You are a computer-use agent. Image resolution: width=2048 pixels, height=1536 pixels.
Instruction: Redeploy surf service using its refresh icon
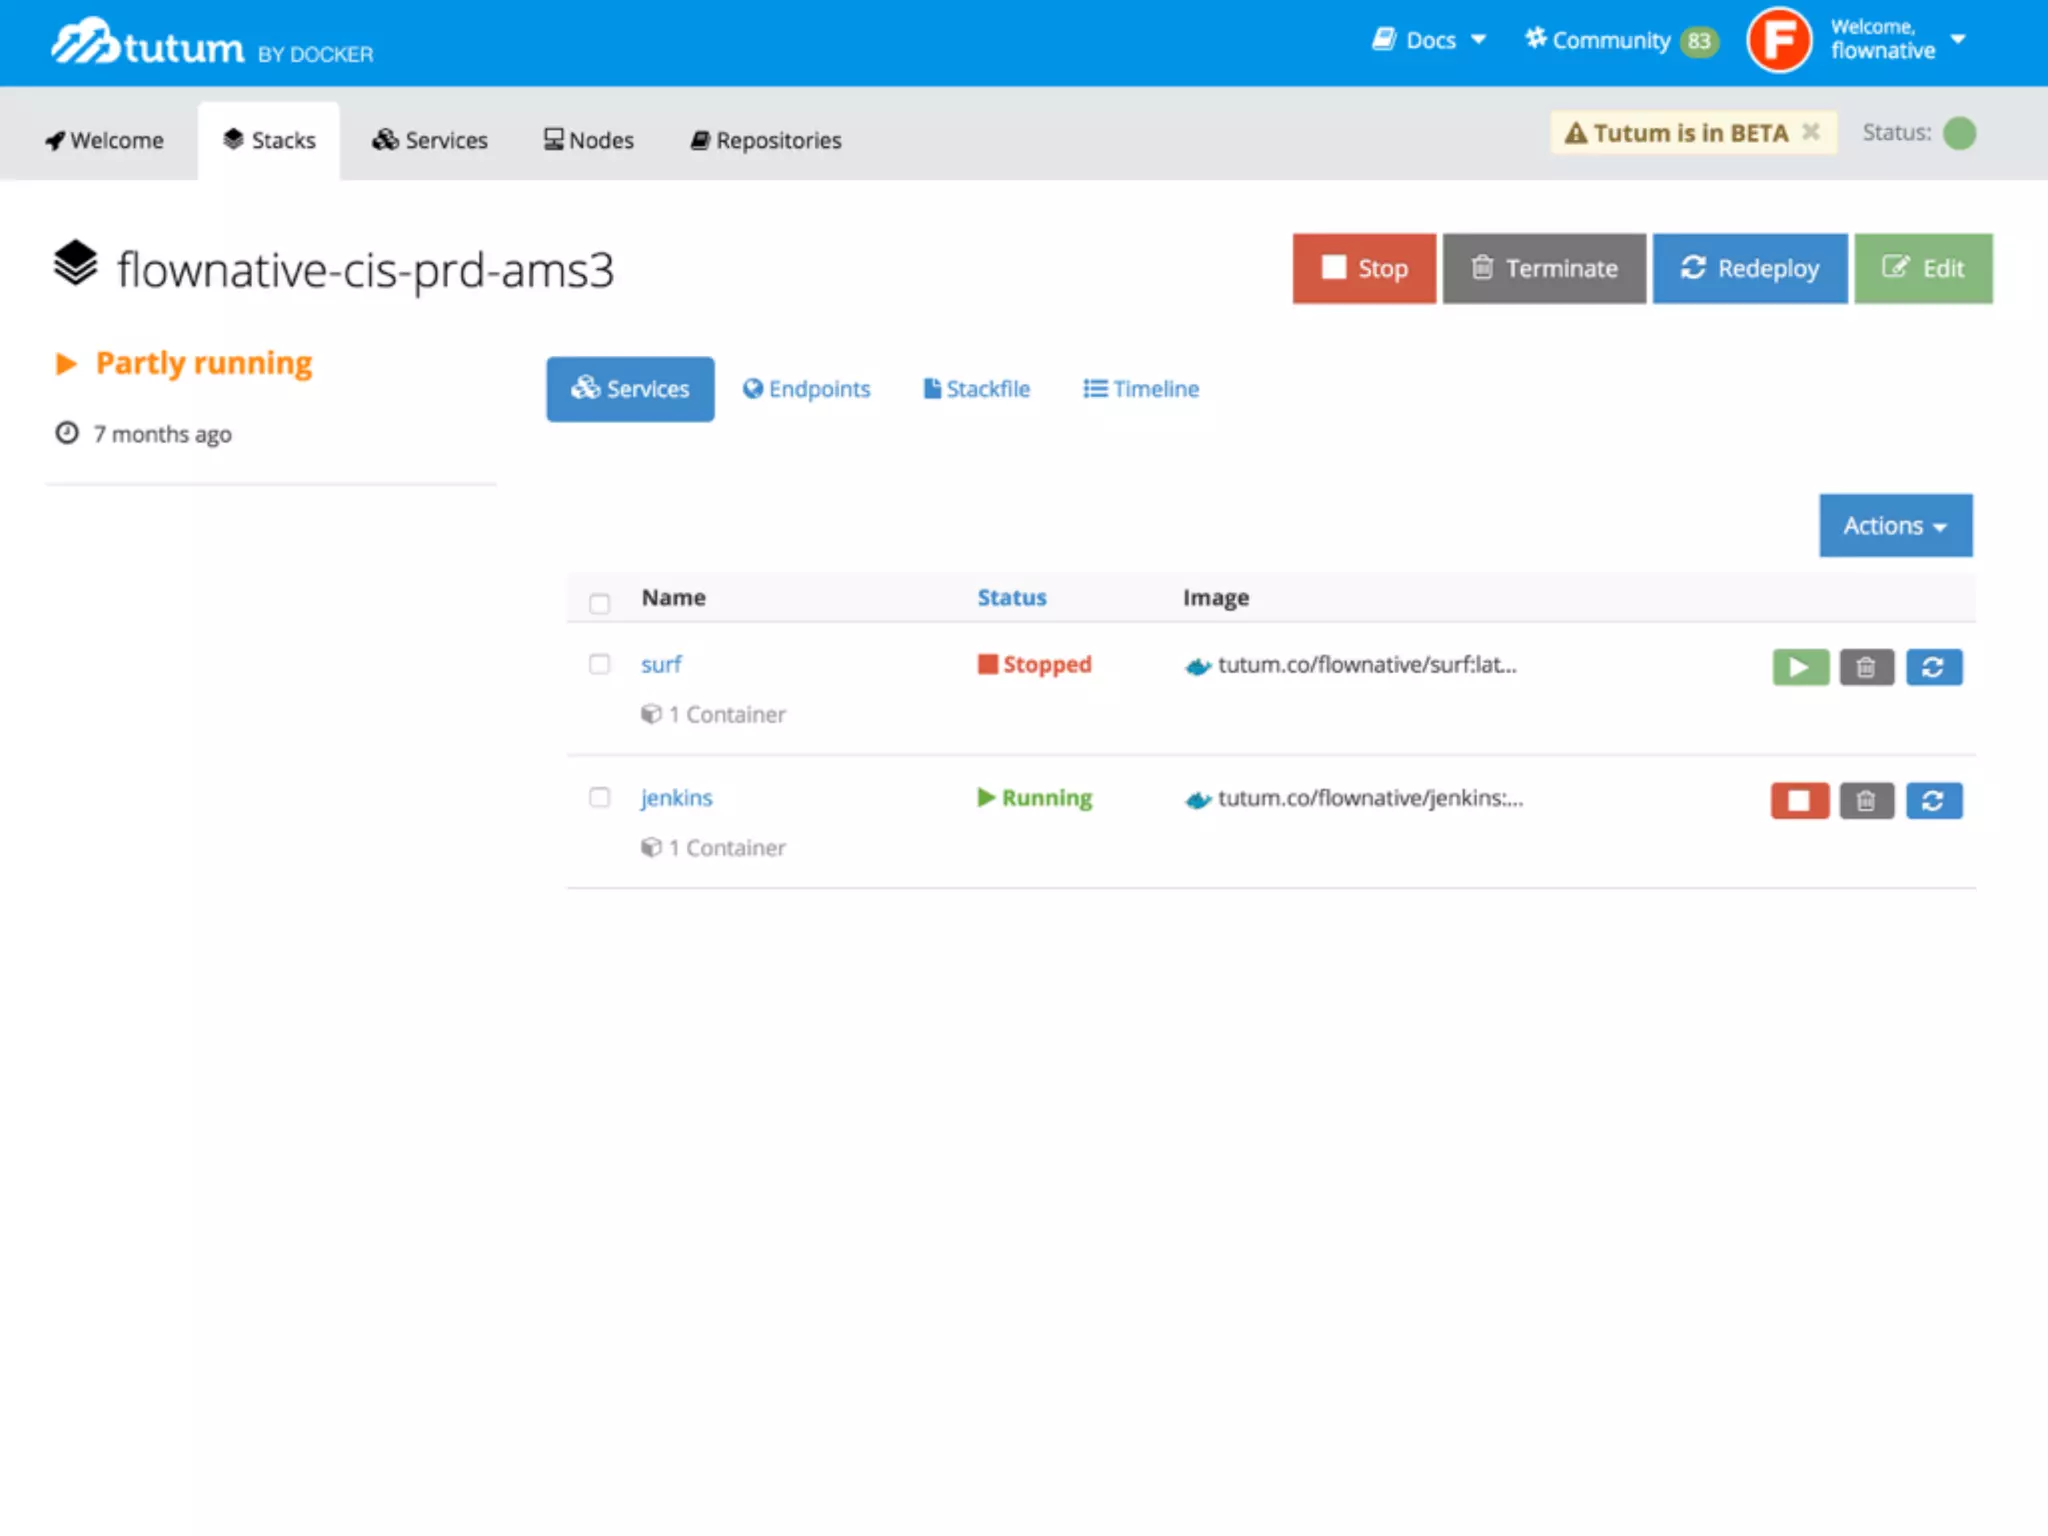[x=1933, y=667]
